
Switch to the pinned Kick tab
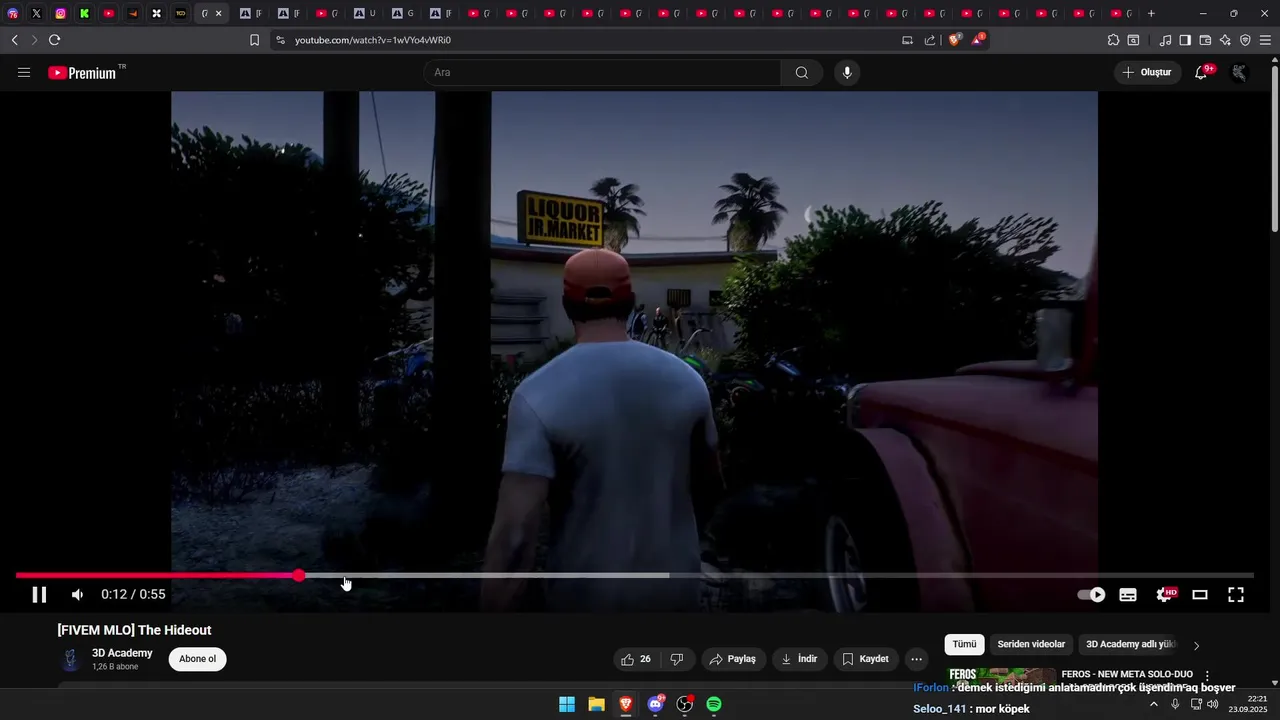[x=84, y=14]
